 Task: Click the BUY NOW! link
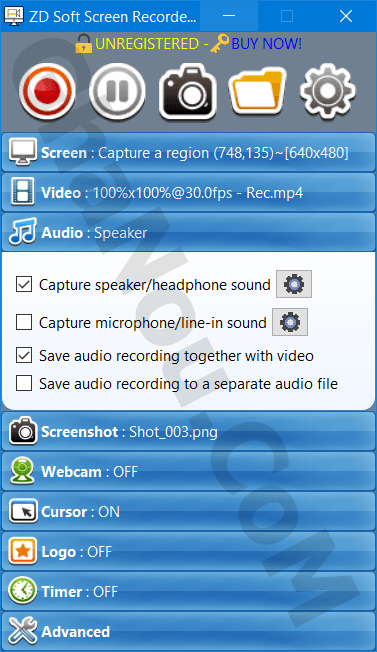point(267,44)
